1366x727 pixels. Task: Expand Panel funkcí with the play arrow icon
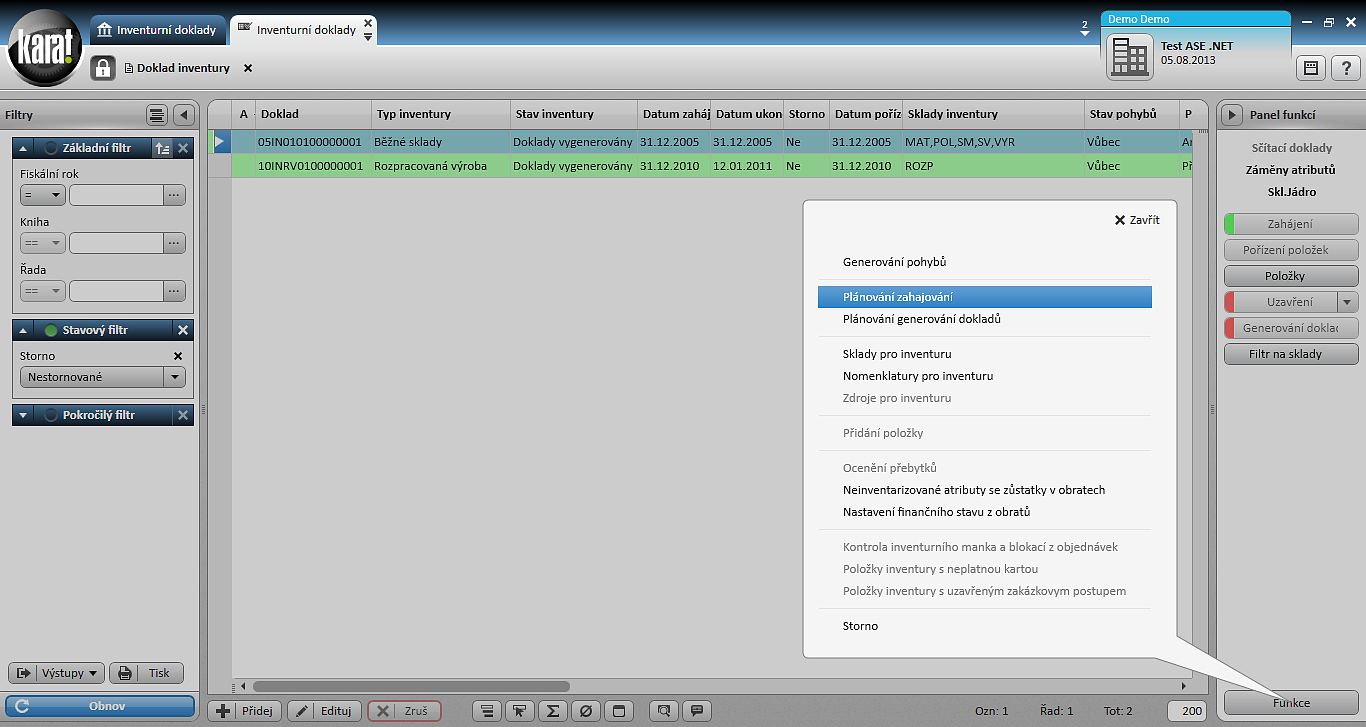(x=1233, y=115)
